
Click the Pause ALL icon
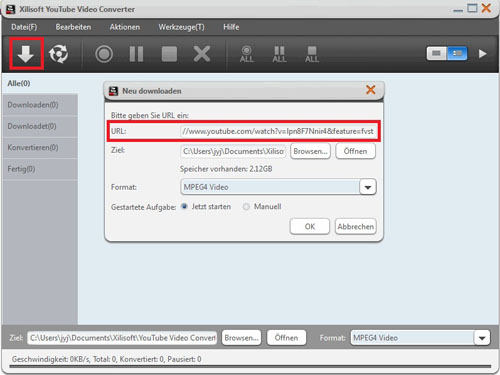coord(279,54)
